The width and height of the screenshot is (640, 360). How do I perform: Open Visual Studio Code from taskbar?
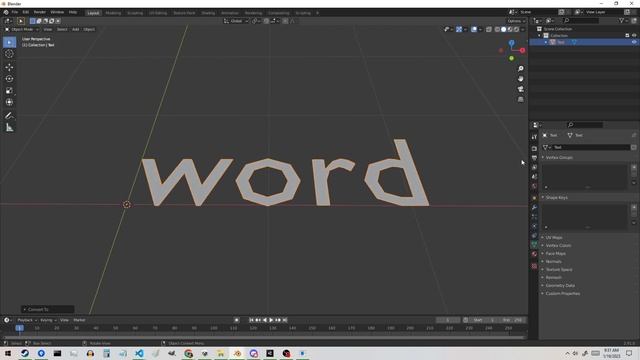coord(139,353)
